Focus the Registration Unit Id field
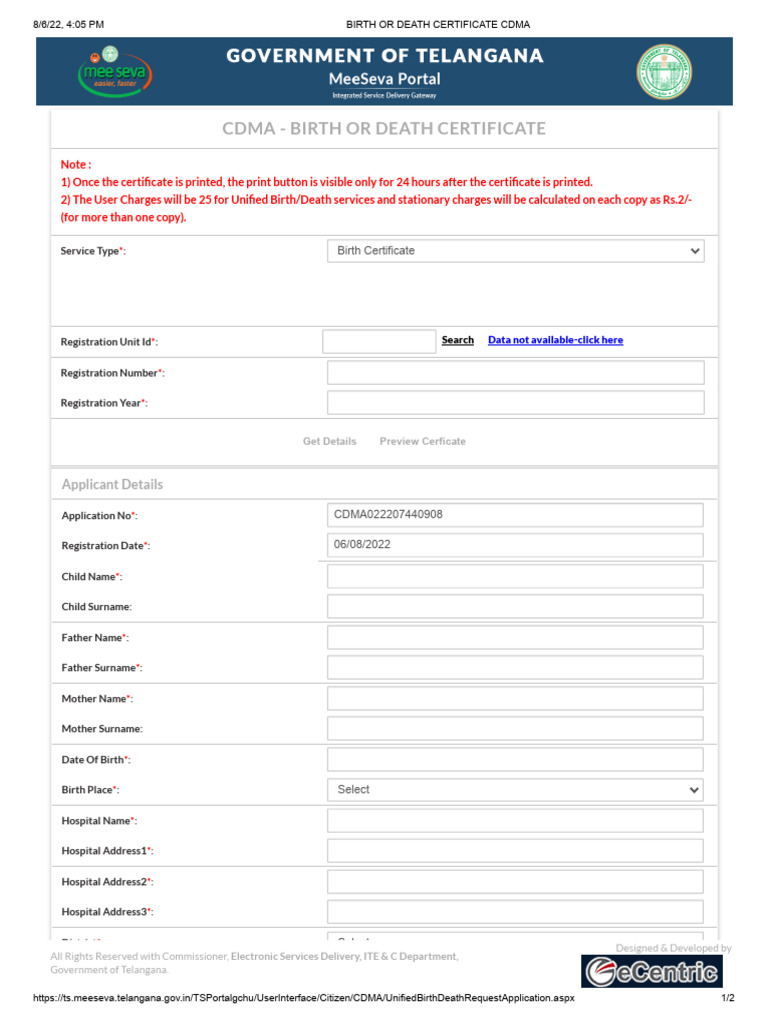The height and width of the screenshot is (1024, 768). click(x=379, y=341)
